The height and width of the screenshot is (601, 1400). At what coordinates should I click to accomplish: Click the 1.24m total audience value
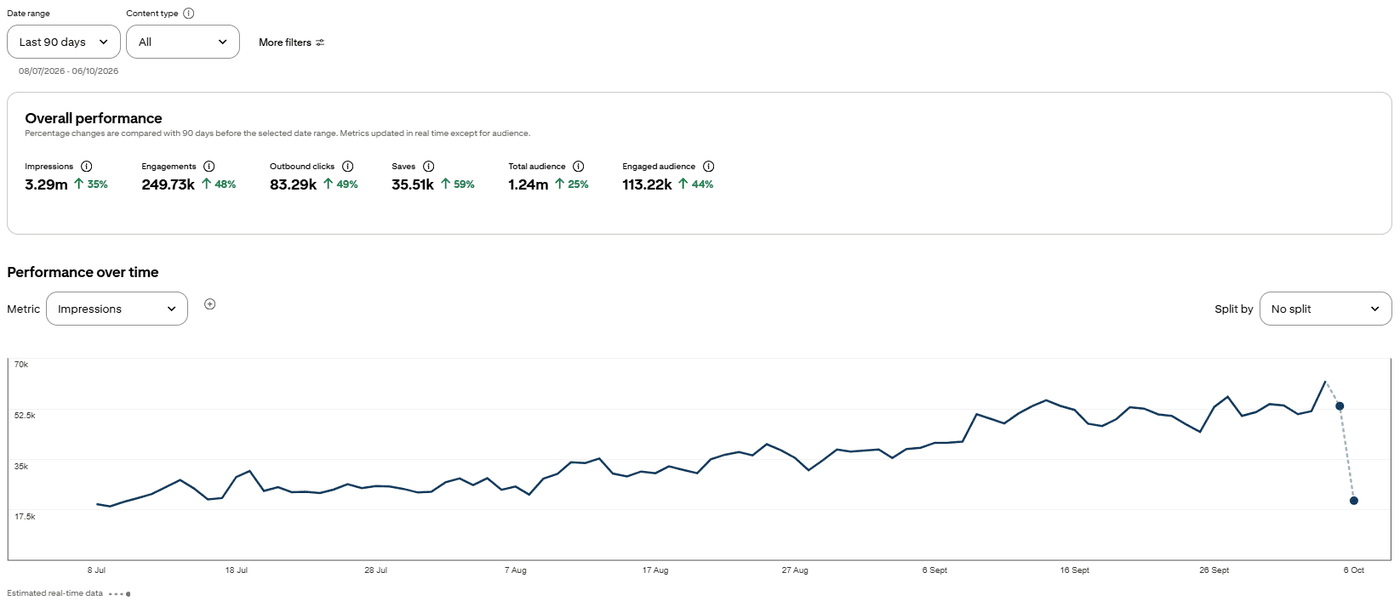pyautogui.click(x=528, y=185)
